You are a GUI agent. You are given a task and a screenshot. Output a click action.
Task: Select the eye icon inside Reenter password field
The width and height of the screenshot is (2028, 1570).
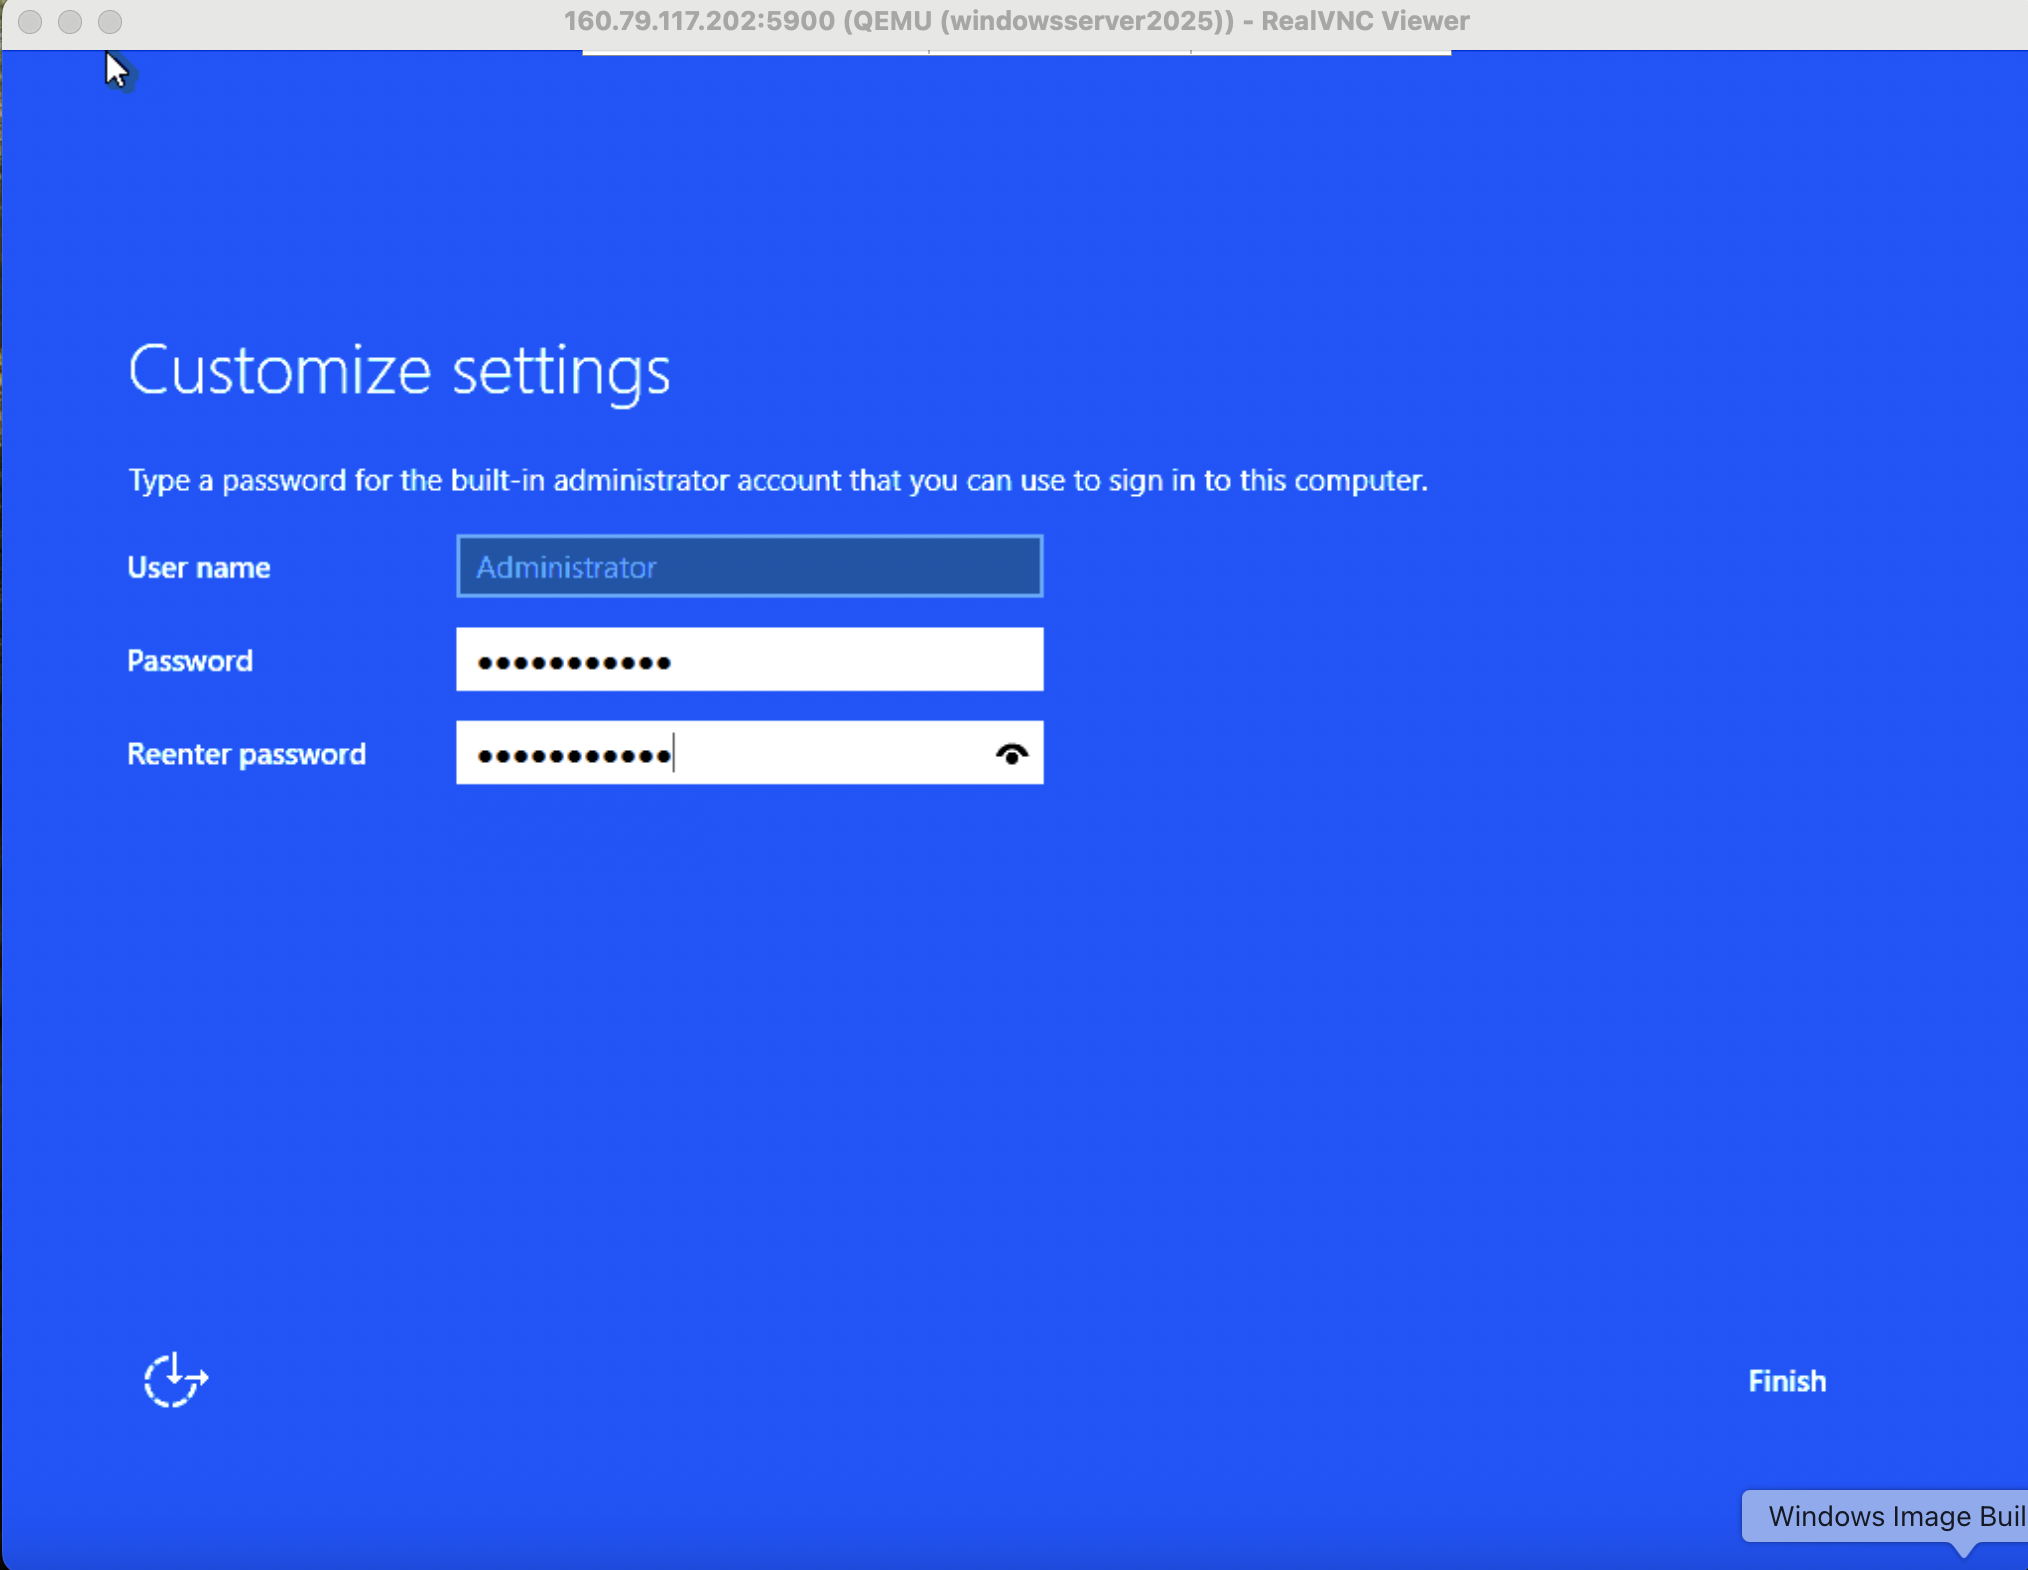pyautogui.click(x=1011, y=754)
